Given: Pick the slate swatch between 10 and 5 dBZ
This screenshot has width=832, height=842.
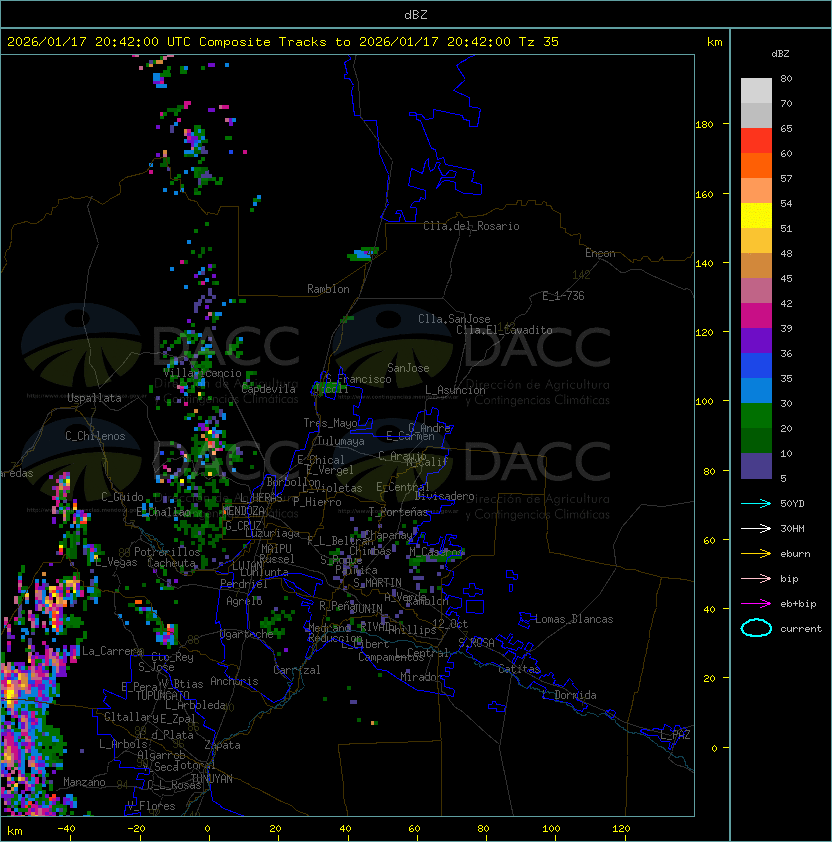Looking at the screenshot, I should coord(756,466).
